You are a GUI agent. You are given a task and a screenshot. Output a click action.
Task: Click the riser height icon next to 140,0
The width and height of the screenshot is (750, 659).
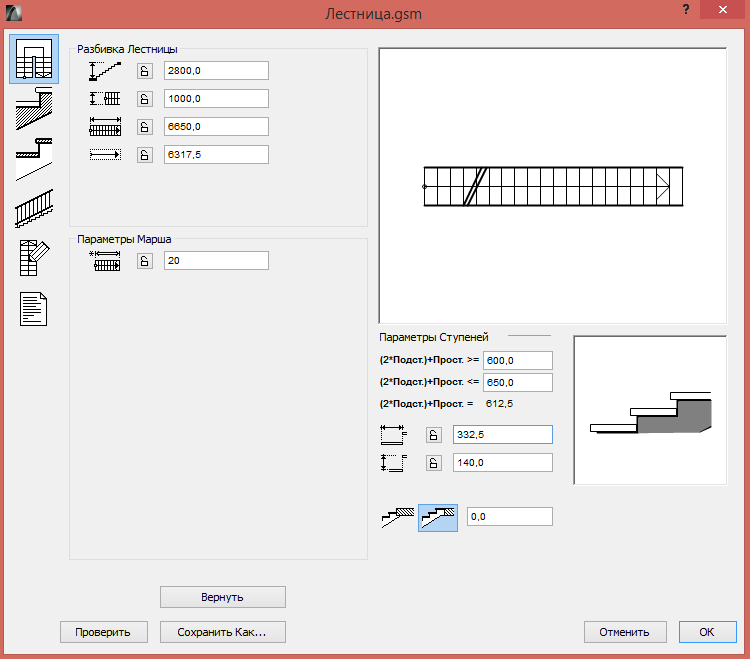[393, 463]
